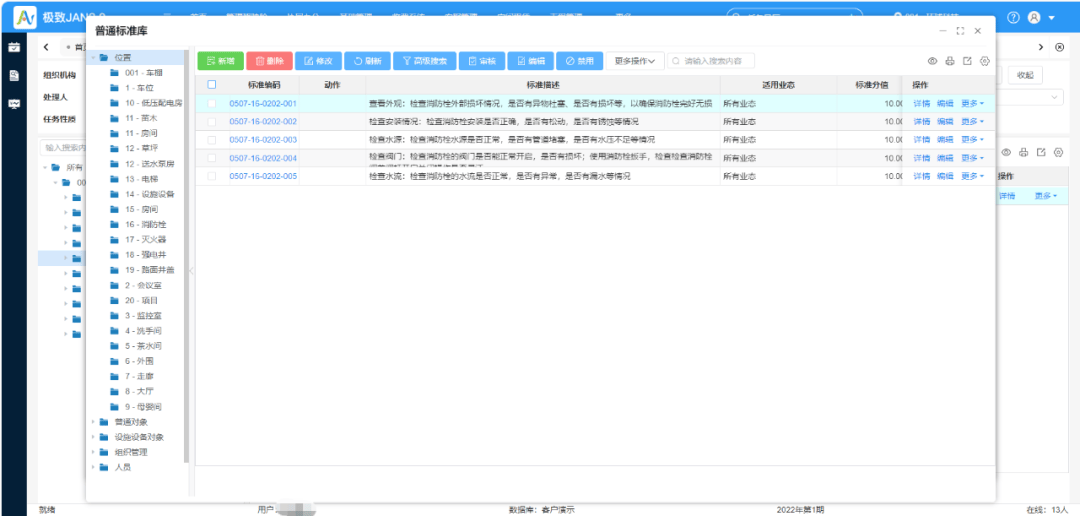Click the eye view icon in dialog toolbar

click(x=933, y=61)
